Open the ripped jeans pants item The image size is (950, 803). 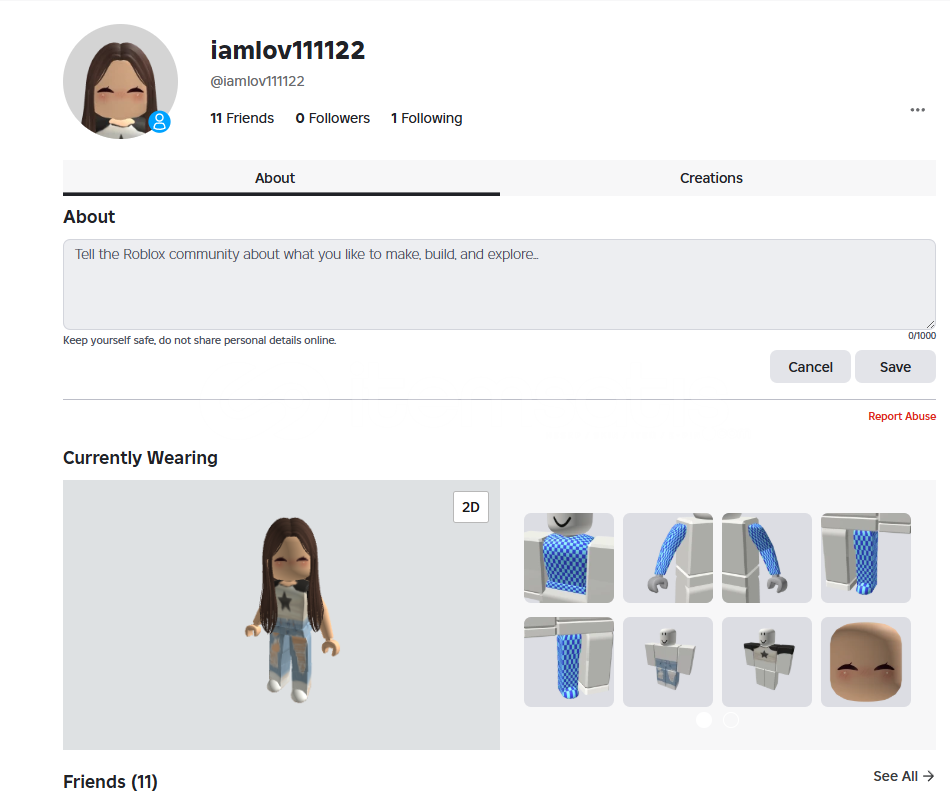pos(668,662)
